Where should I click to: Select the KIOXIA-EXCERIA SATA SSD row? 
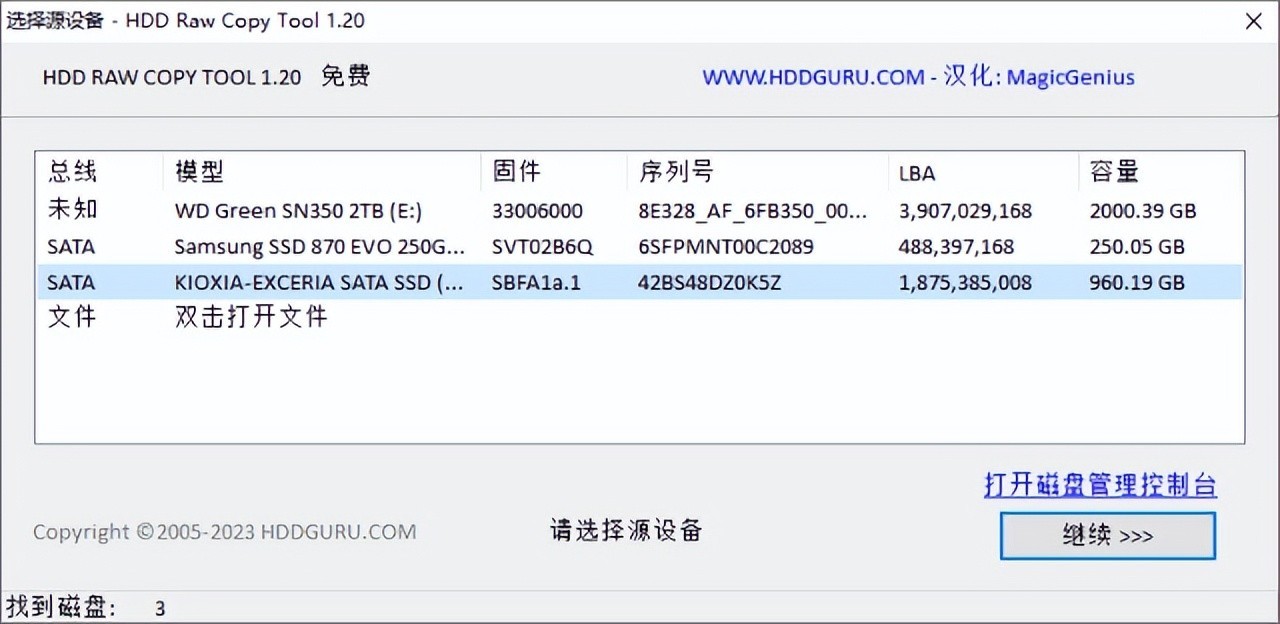pos(640,282)
